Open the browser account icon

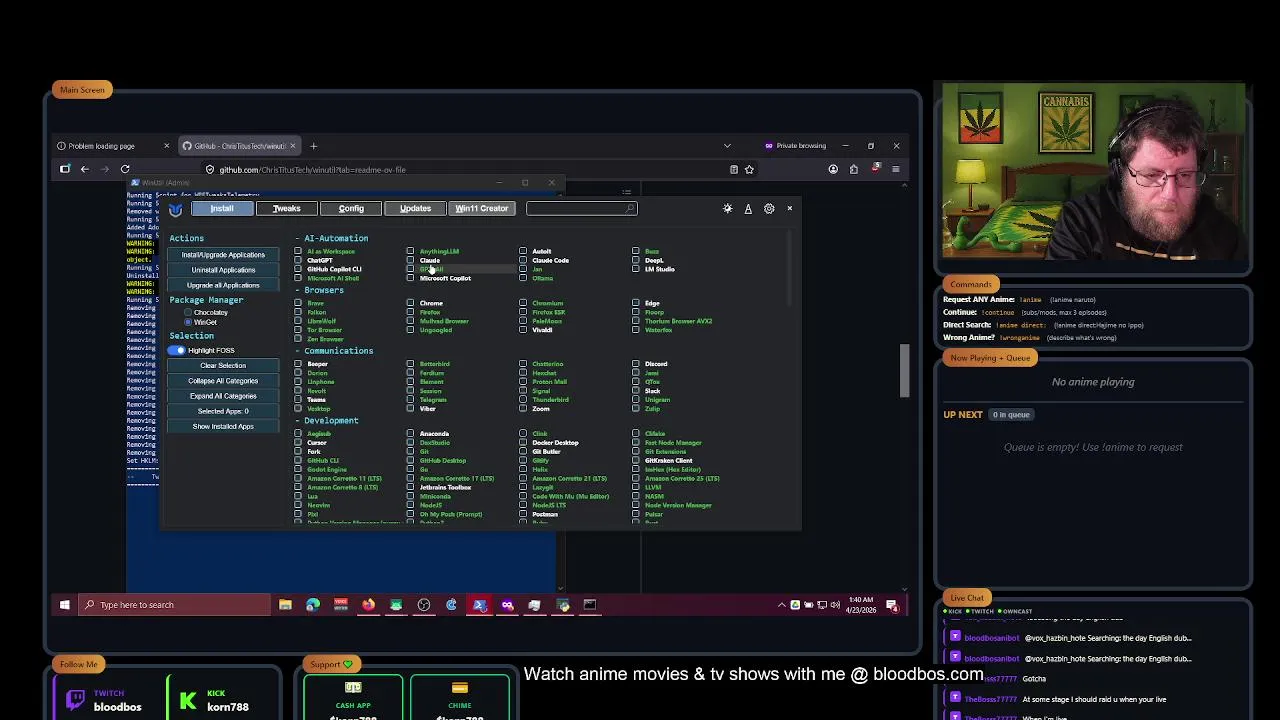coord(833,169)
